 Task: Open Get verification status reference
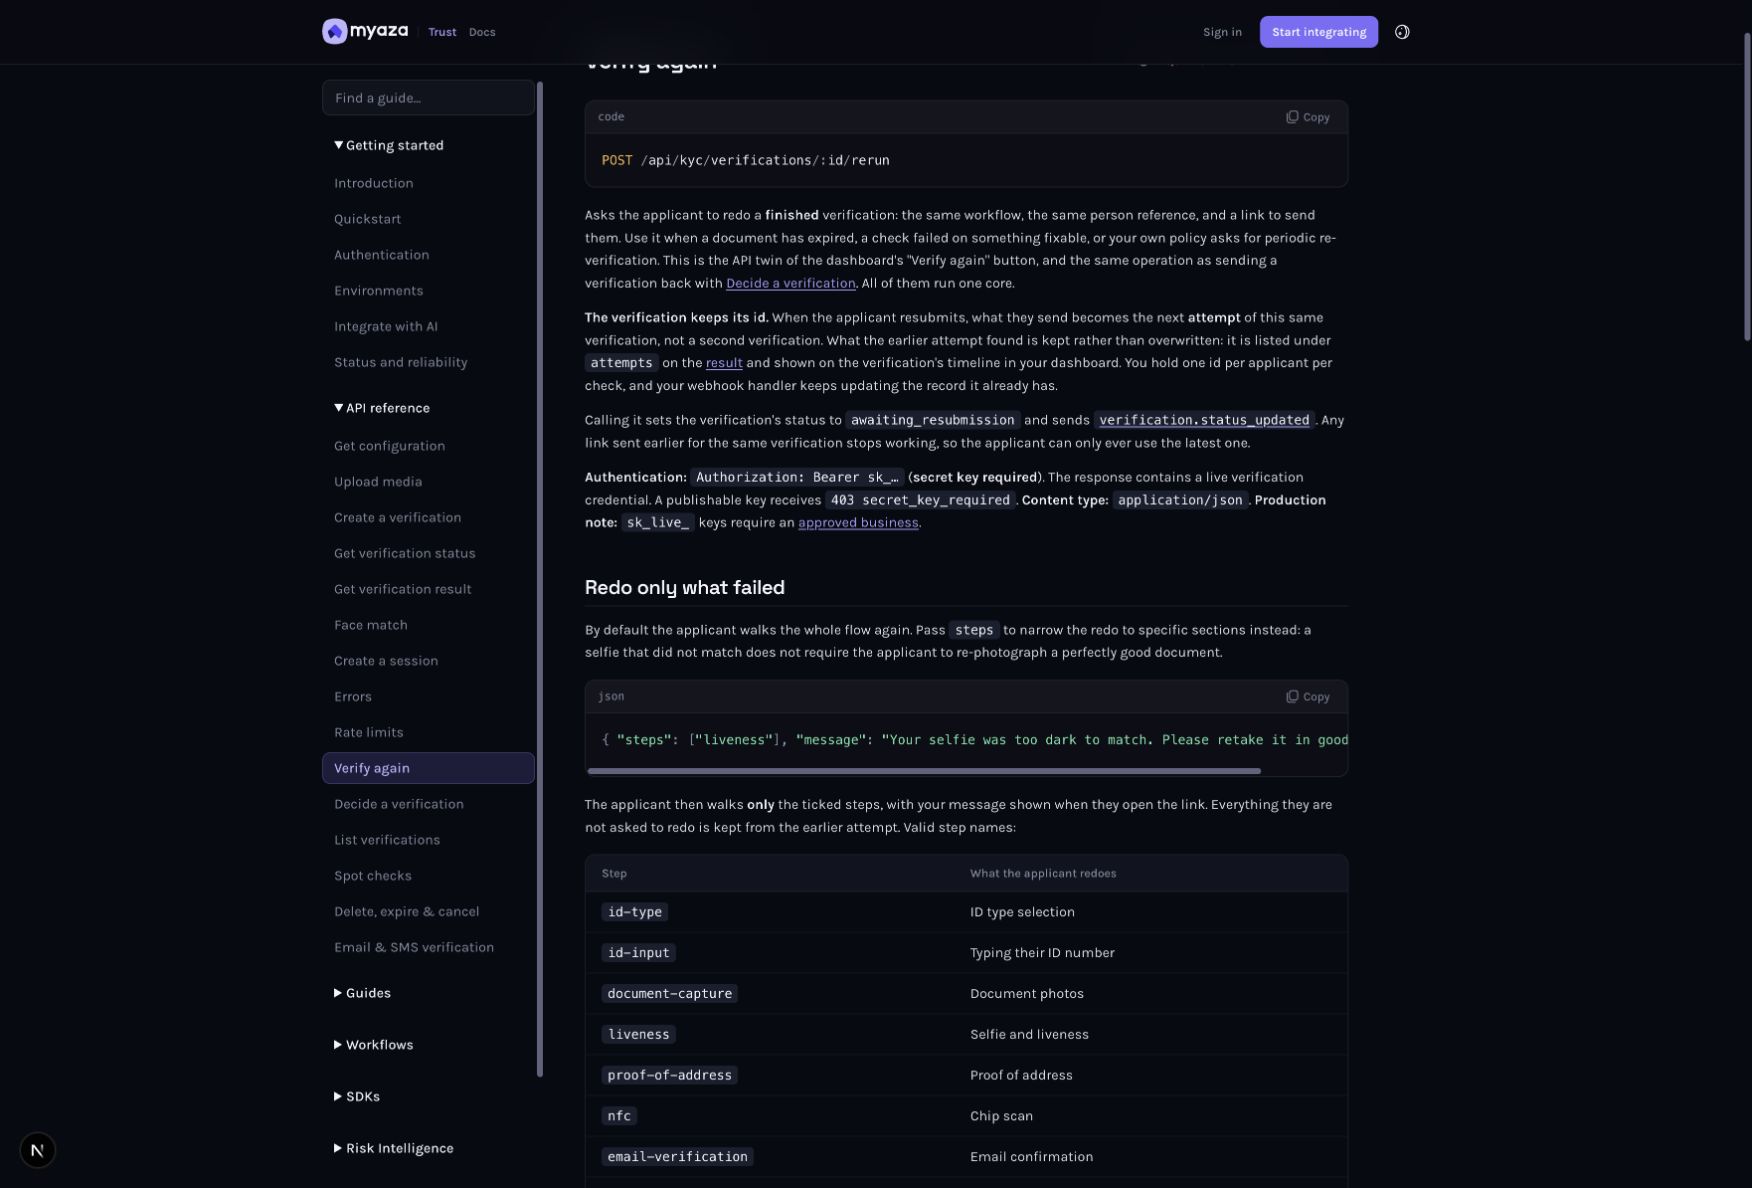point(404,554)
